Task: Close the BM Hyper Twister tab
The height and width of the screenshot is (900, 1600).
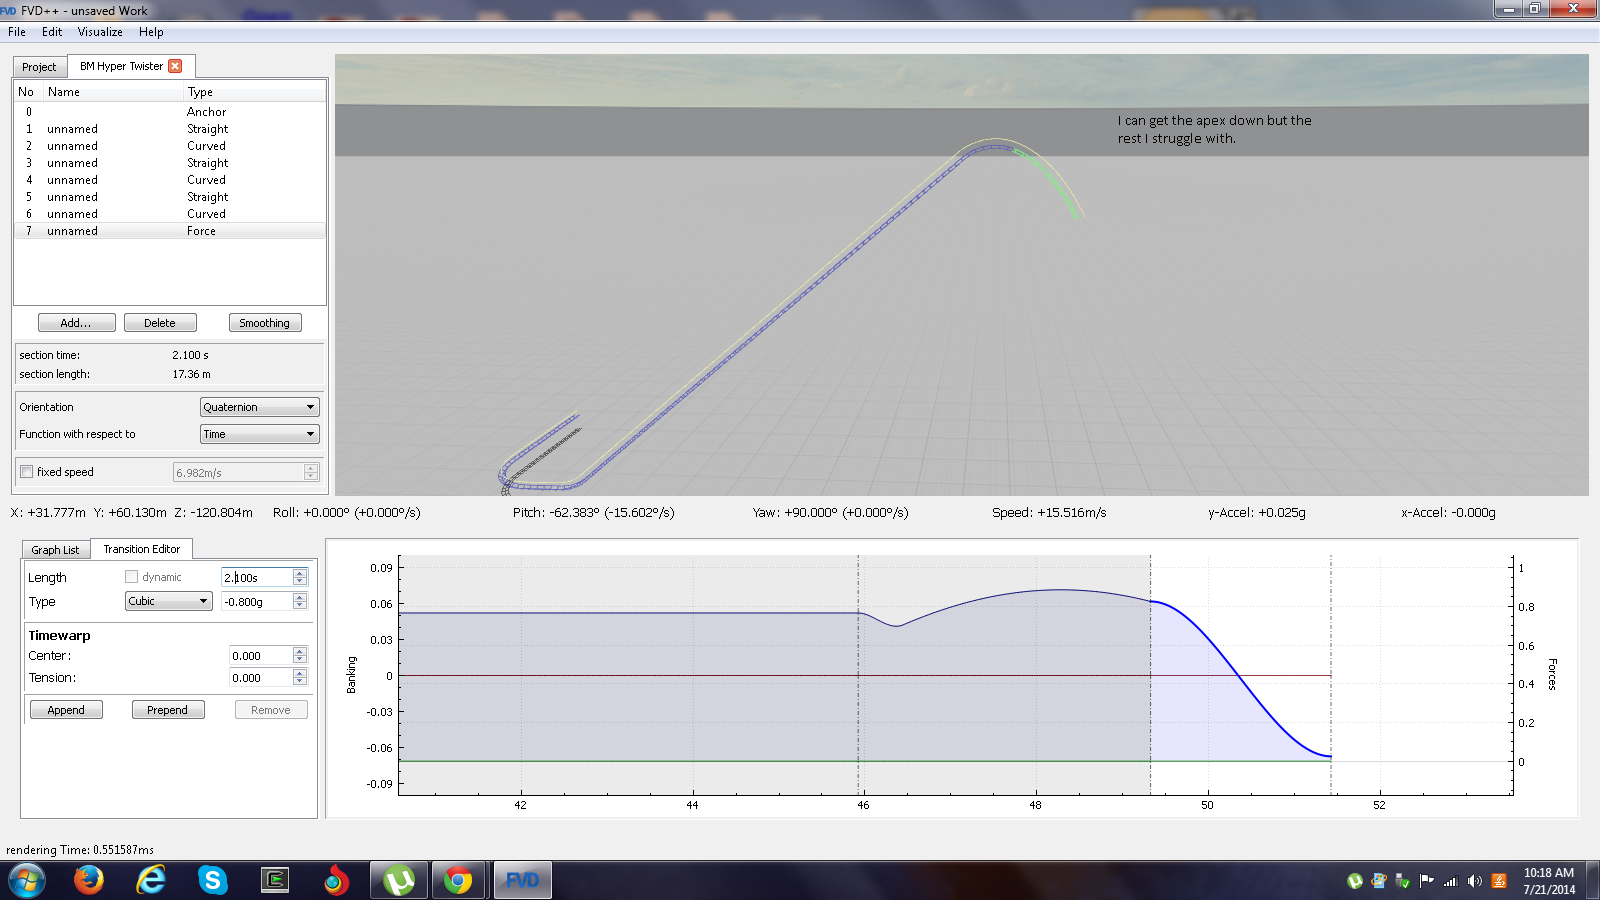Action: click(x=175, y=66)
